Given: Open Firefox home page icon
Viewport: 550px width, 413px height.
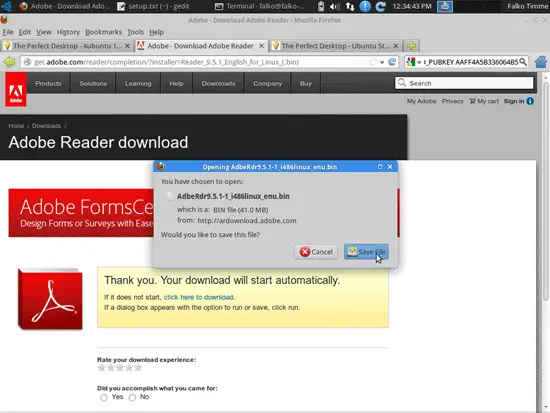Looking at the screenshot, I should click(x=541, y=62).
